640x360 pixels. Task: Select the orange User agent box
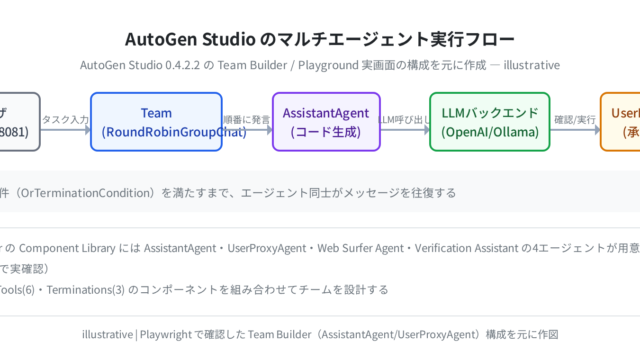tap(620, 122)
